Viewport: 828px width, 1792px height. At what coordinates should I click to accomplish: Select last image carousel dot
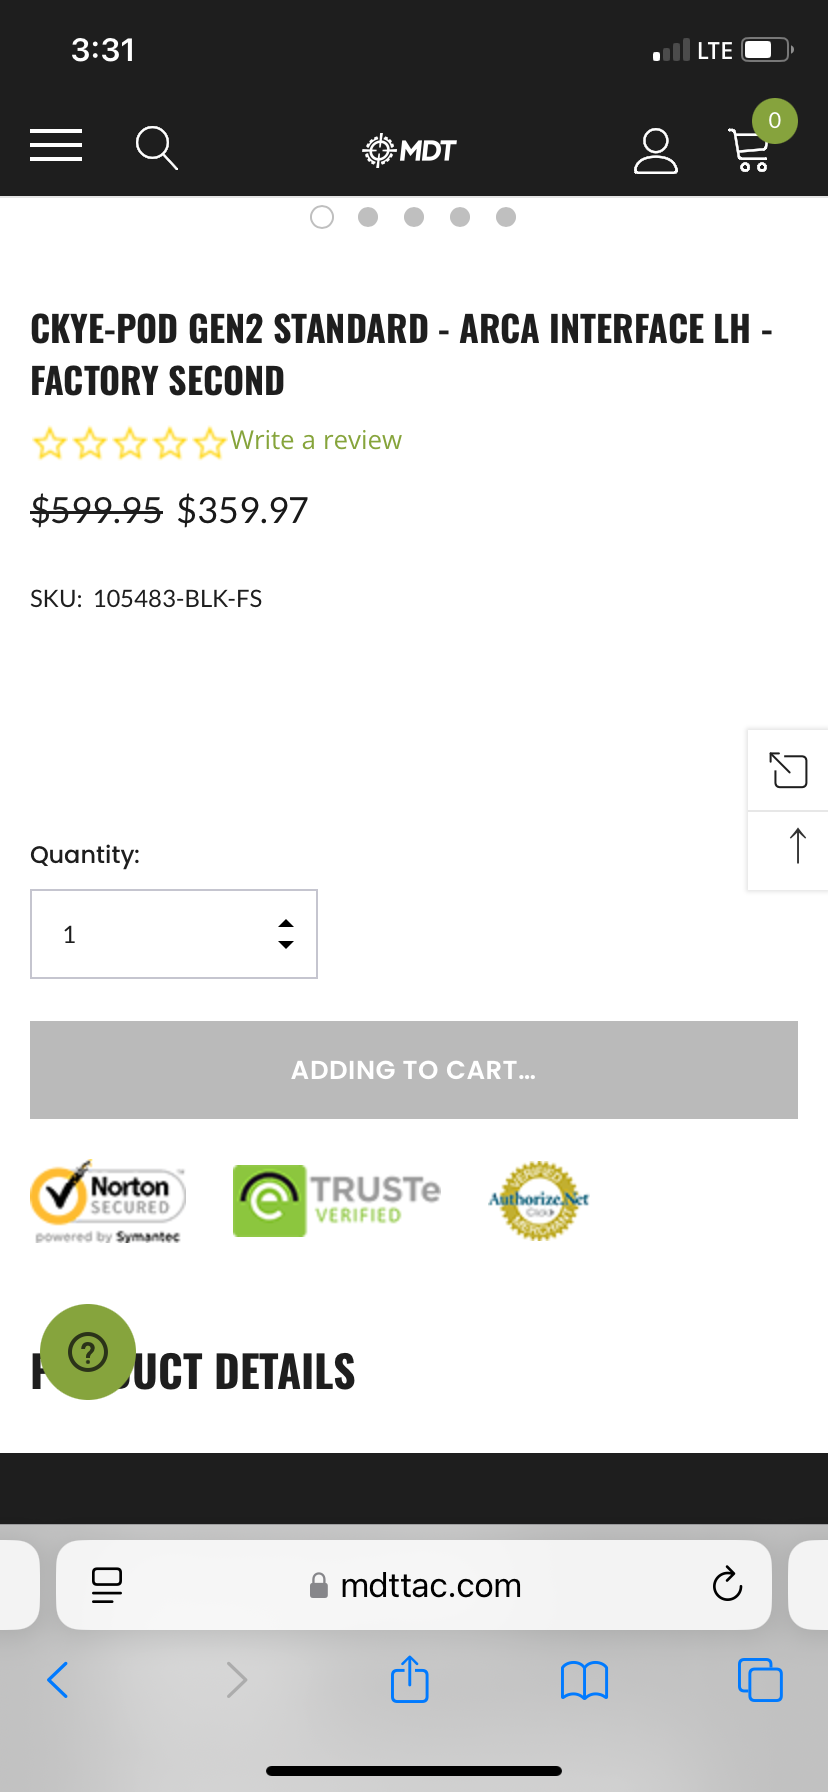506,217
